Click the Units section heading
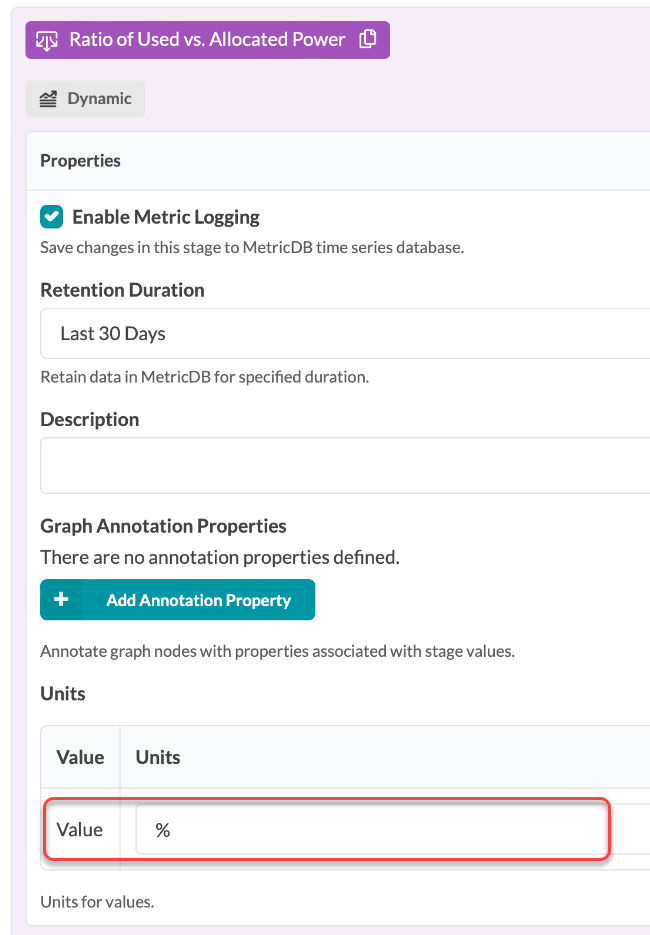The height and width of the screenshot is (935, 650). coord(63,693)
